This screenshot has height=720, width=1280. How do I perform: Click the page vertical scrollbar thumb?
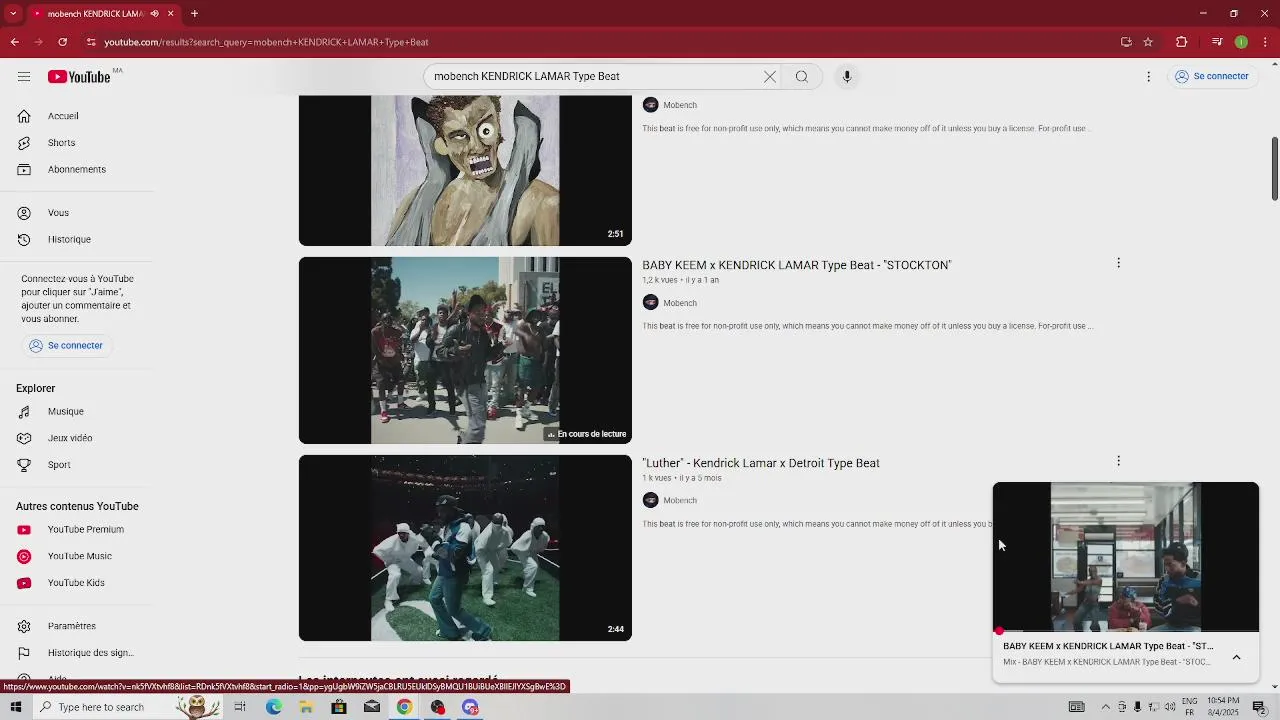[x=1274, y=168]
